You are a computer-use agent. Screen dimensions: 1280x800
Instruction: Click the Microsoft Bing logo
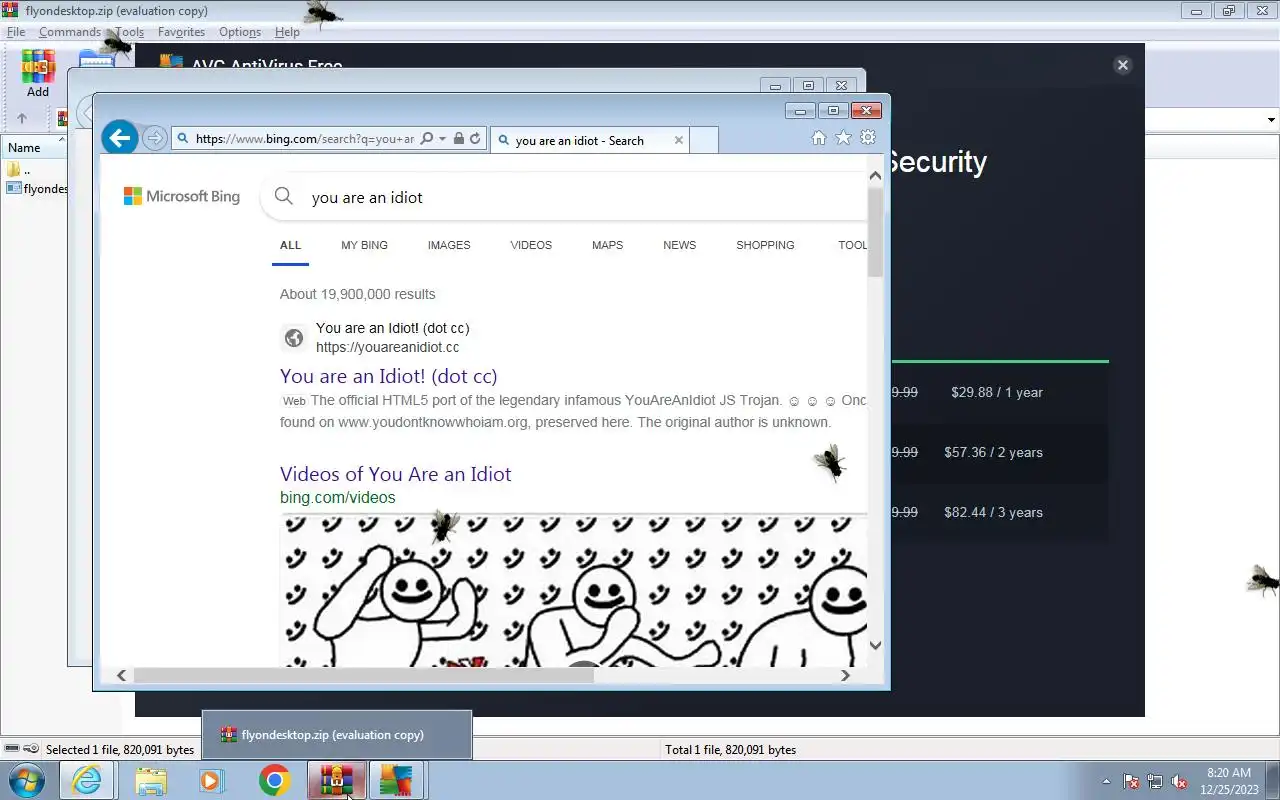(182, 197)
